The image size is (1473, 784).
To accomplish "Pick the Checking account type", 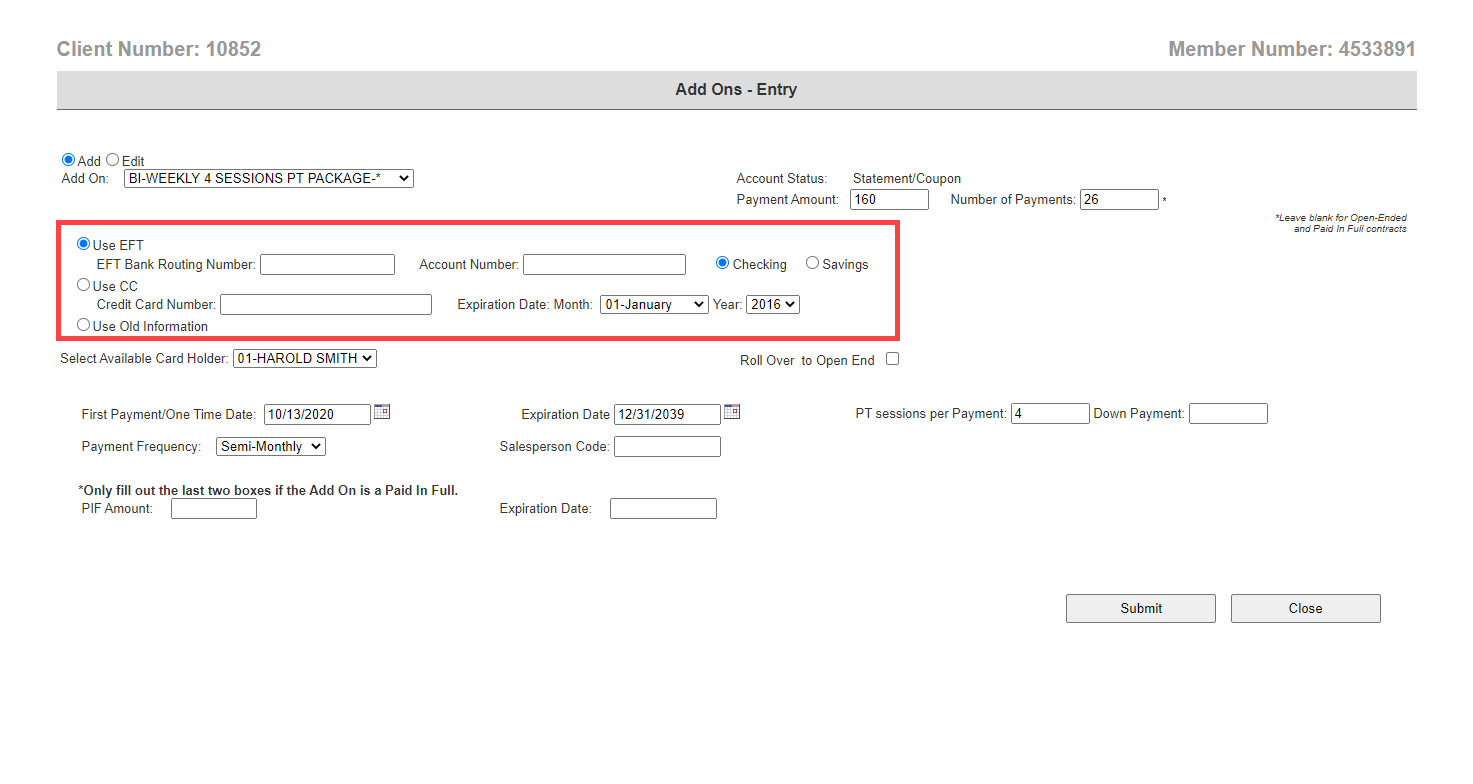I will coord(723,263).
